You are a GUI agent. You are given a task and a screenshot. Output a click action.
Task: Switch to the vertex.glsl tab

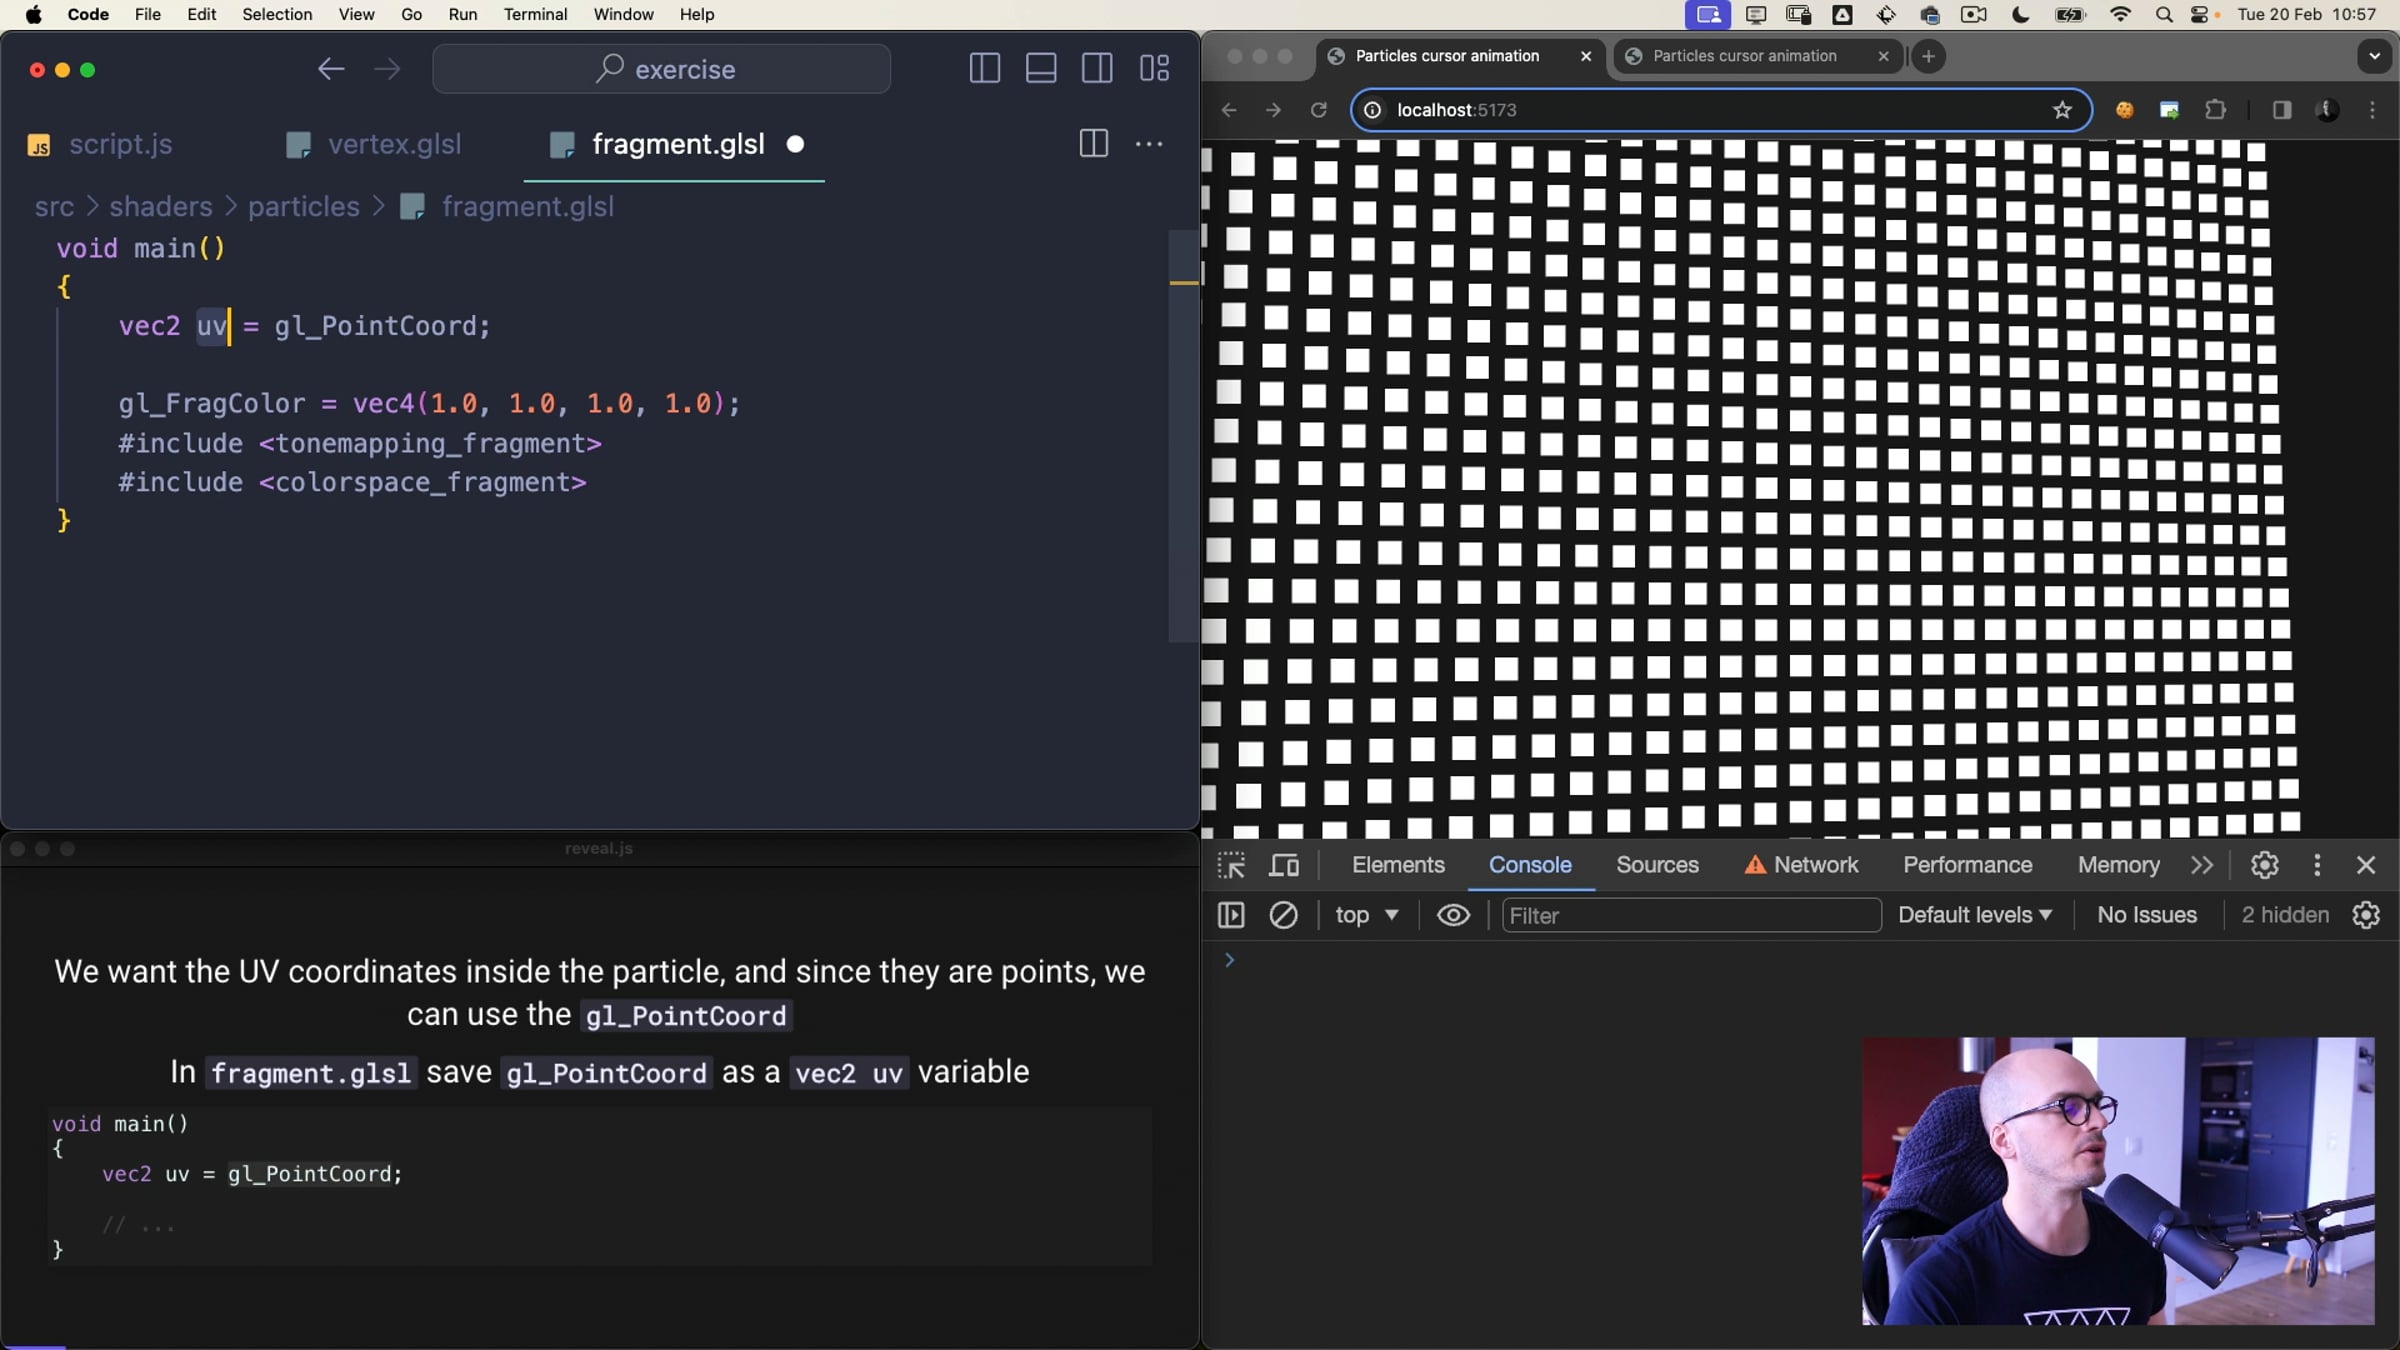point(393,144)
